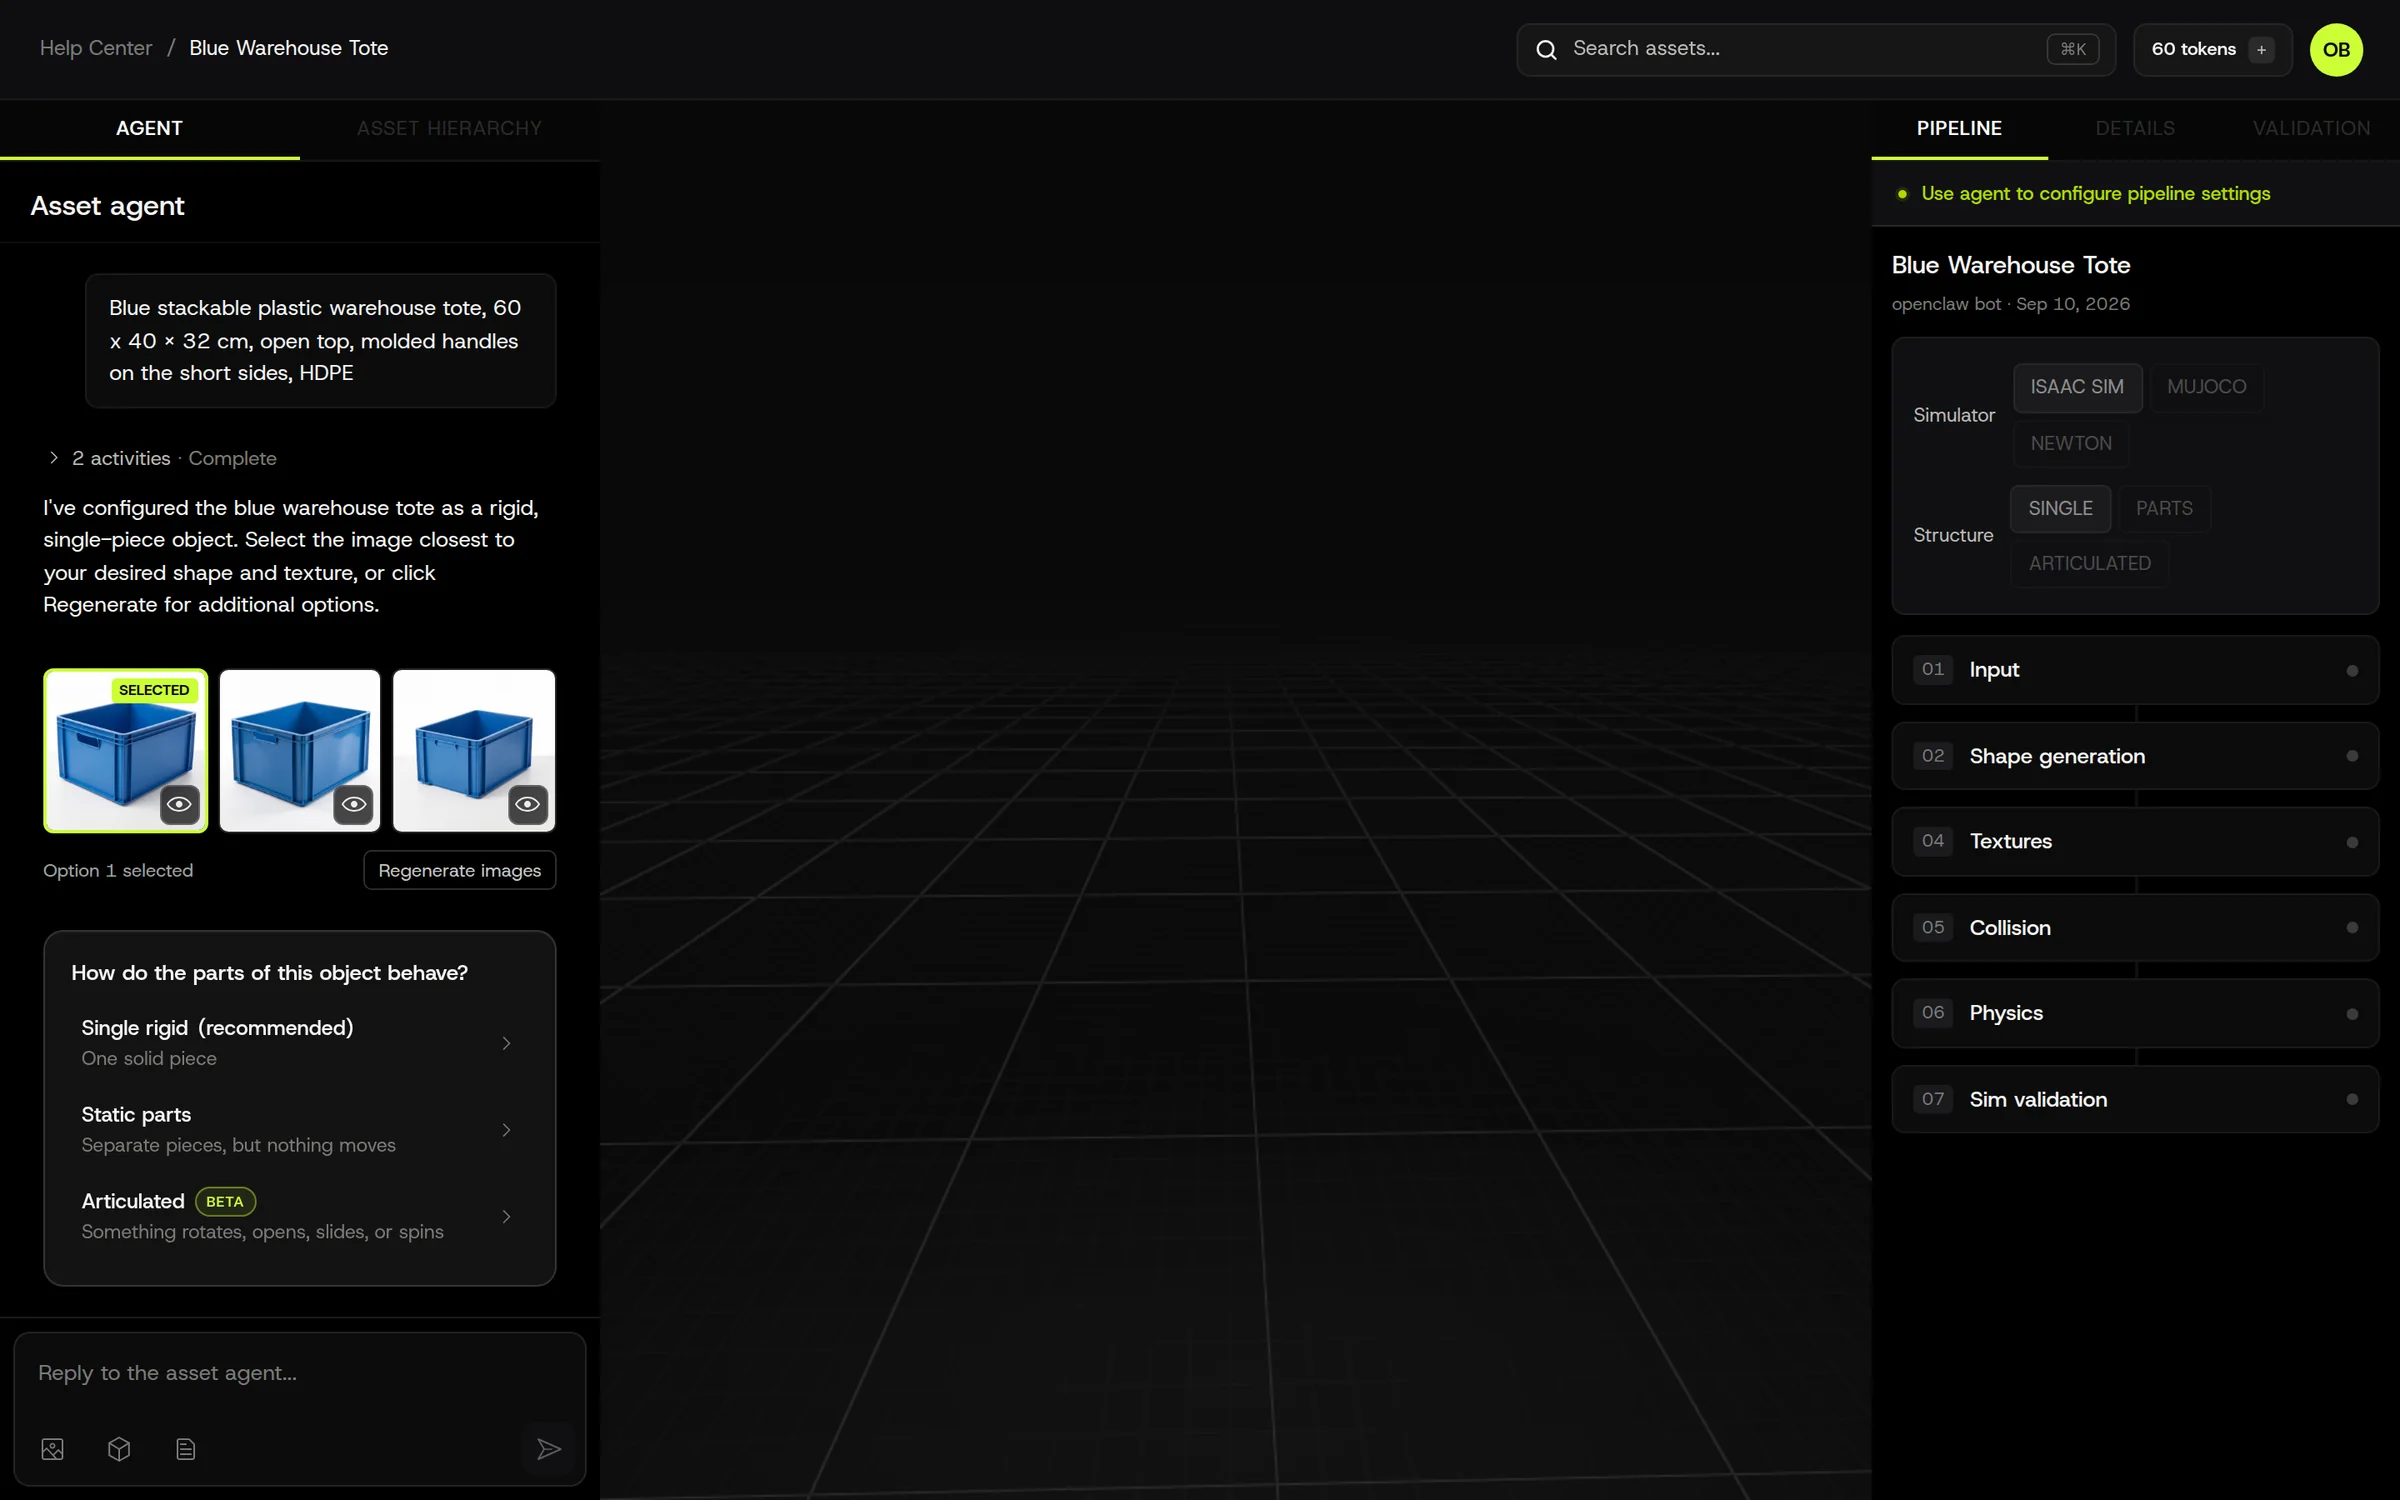Click the Regenerate images button

(x=460, y=870)
